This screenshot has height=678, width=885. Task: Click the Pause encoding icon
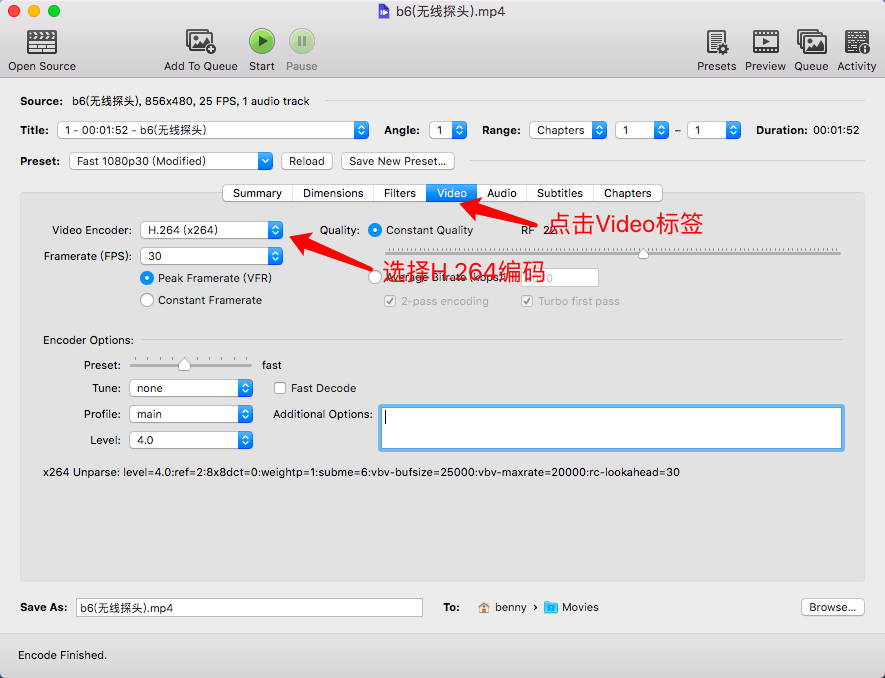[x=302, y=41]
